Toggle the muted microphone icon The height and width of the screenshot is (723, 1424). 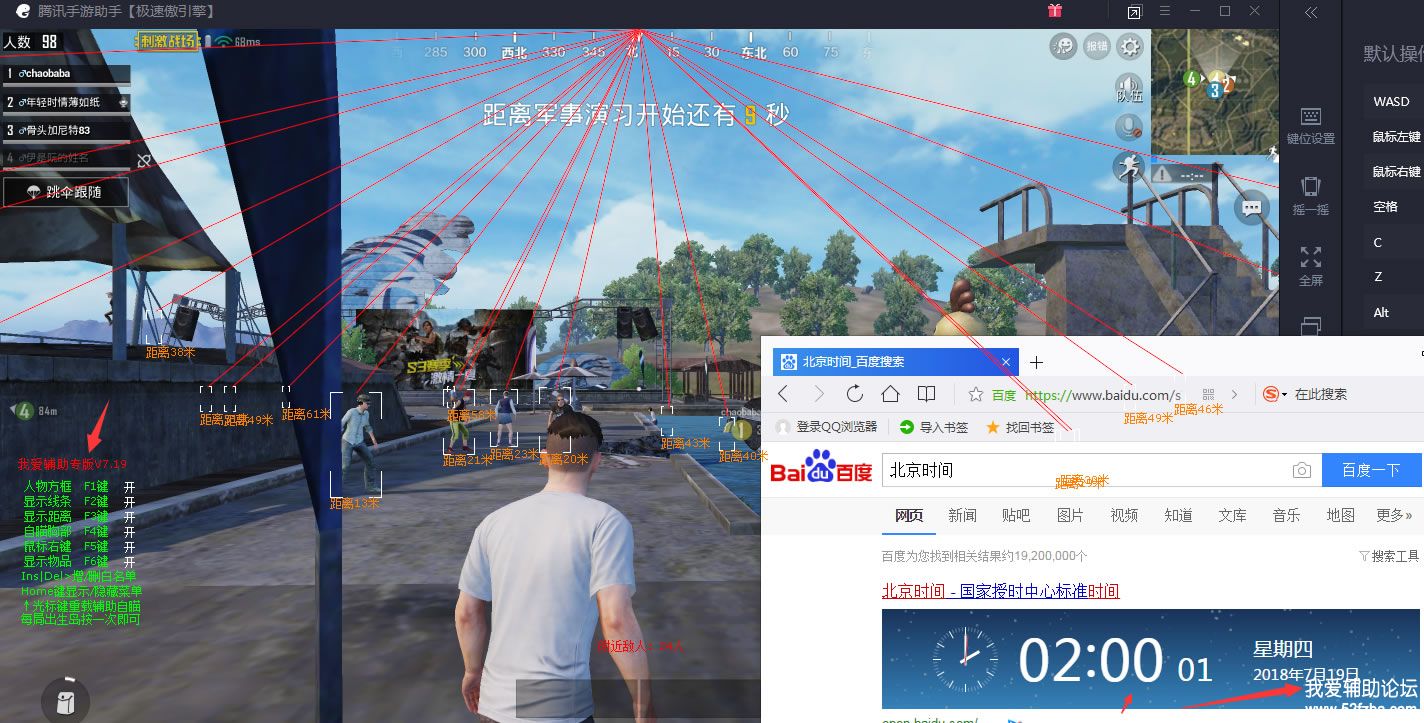[x=1129, y=127]
